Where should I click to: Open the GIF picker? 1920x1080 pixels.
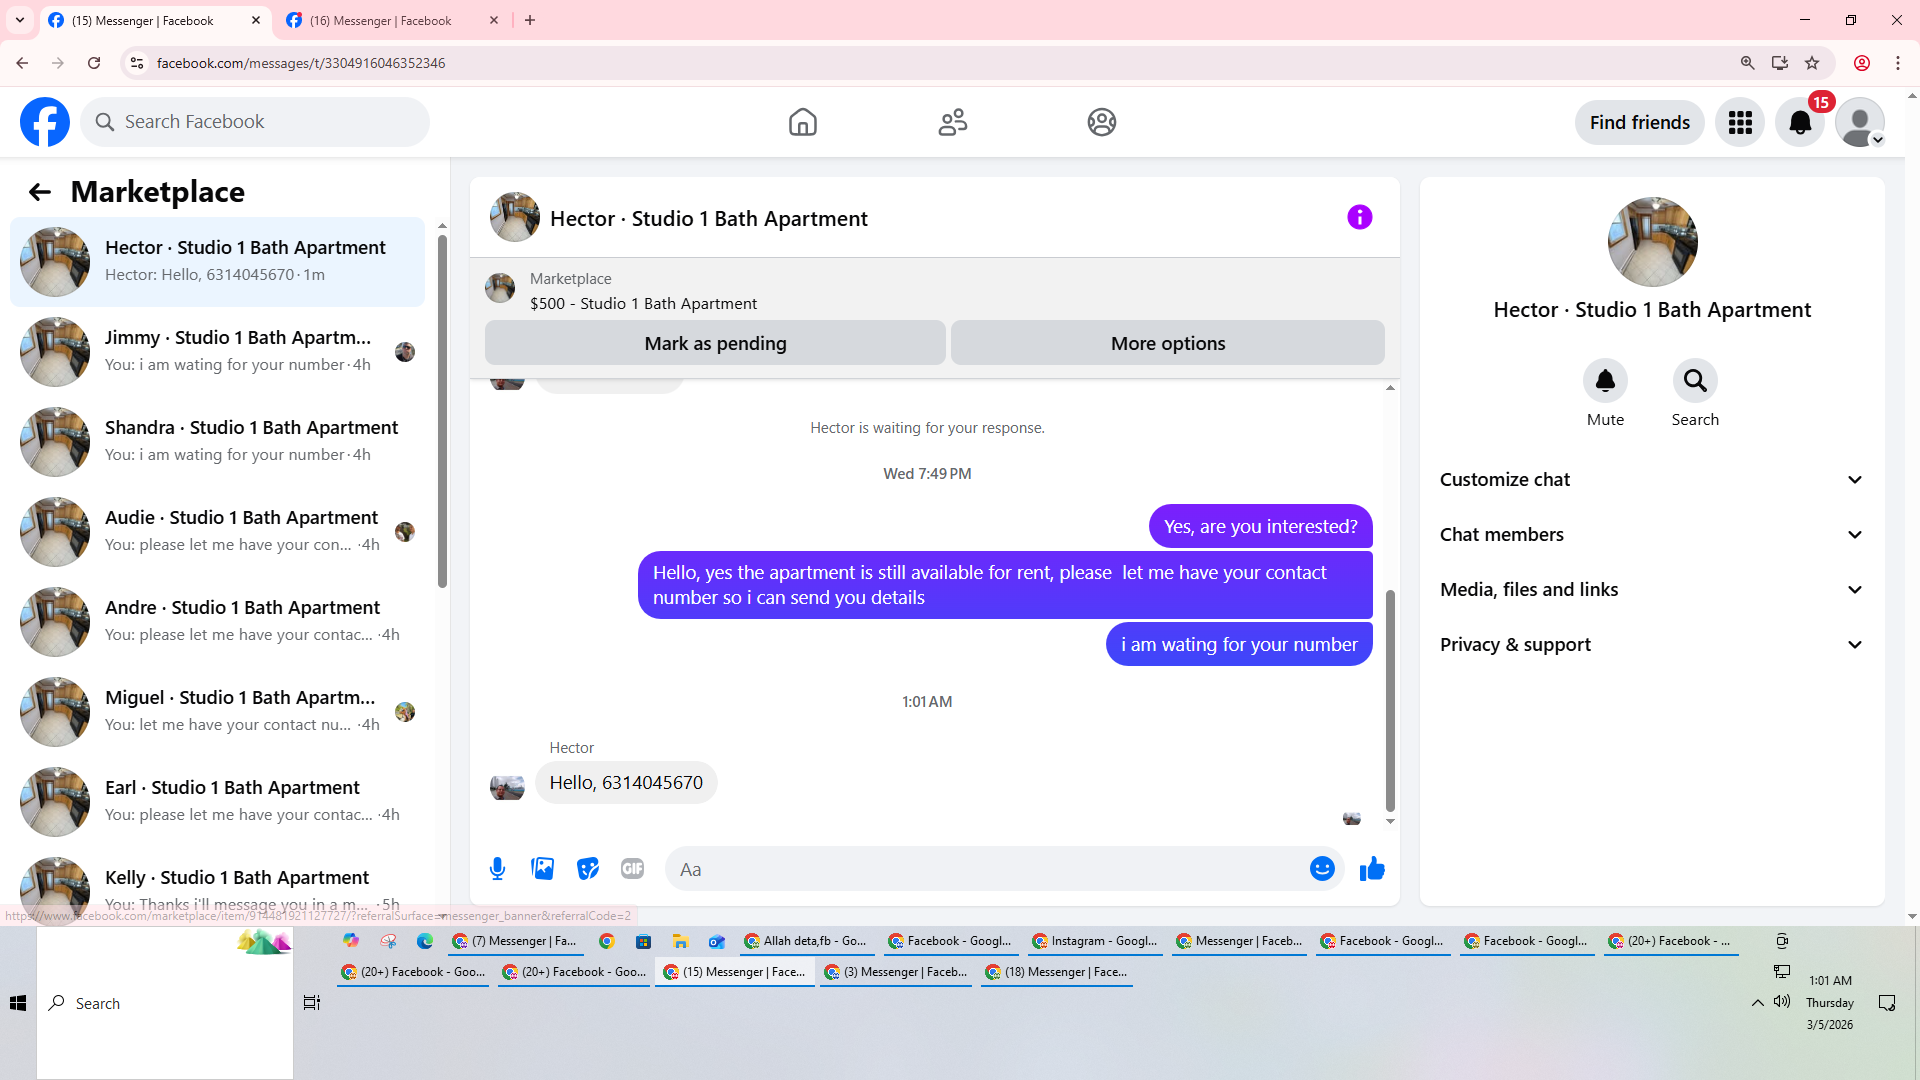633,869
